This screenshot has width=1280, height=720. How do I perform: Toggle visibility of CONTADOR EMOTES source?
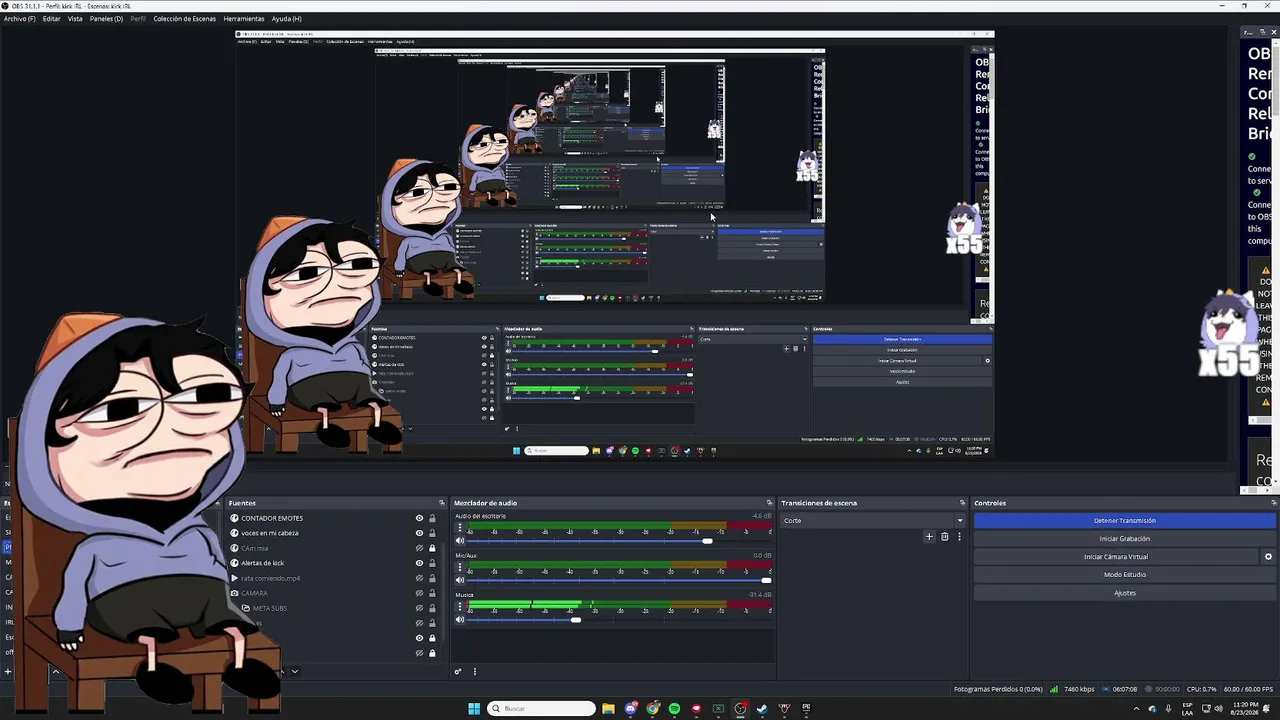(419, 518)
